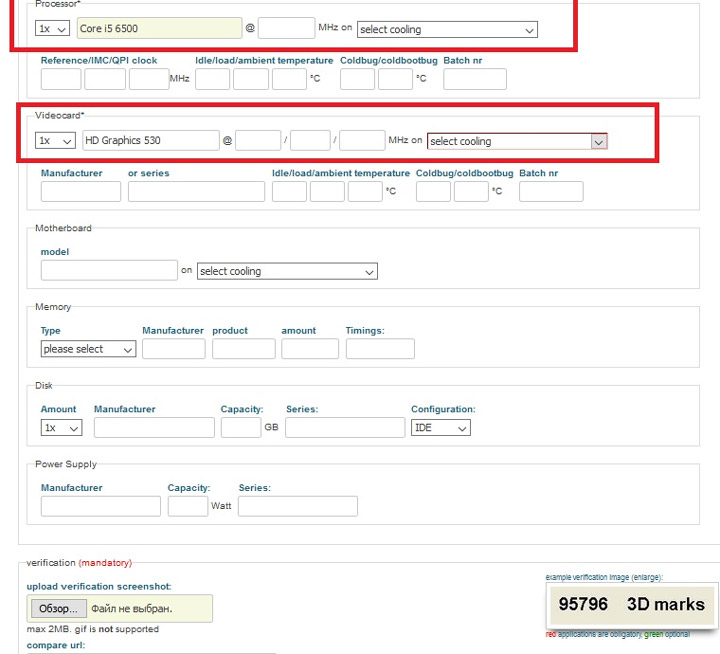The width and height of the screenshot is (720, 654).
Task: Click the power supply Manufacturer field
Action: click(x=101, y=506)
